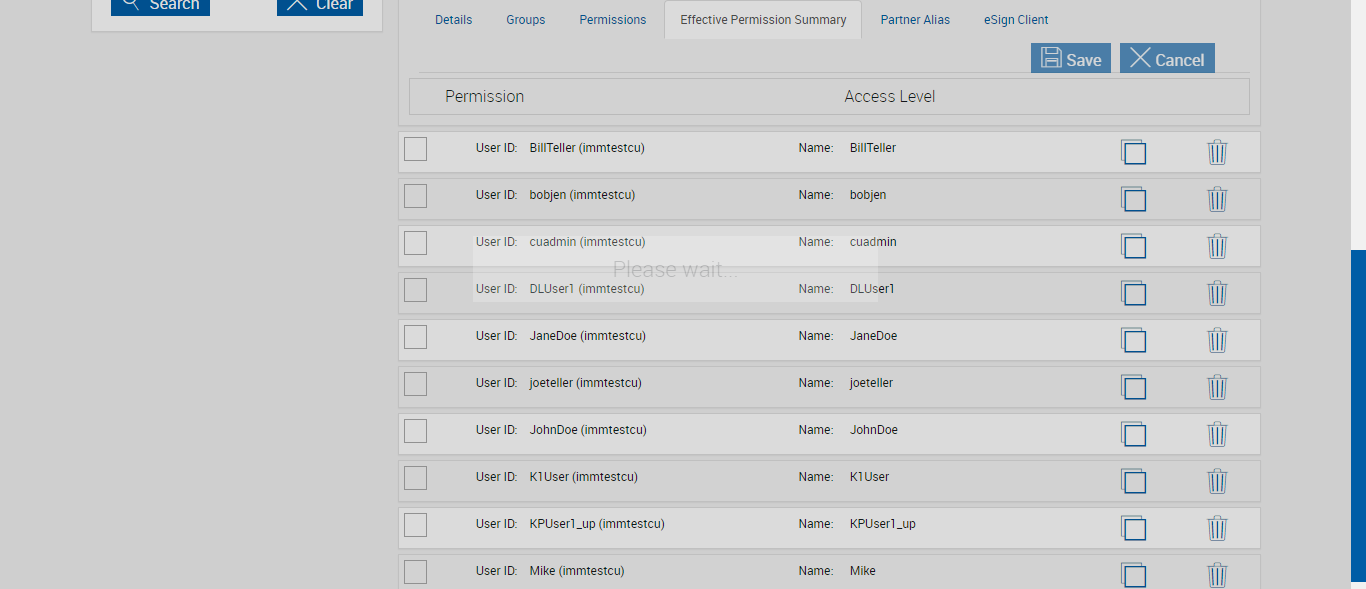Open the Groups tab

point(525,20)
